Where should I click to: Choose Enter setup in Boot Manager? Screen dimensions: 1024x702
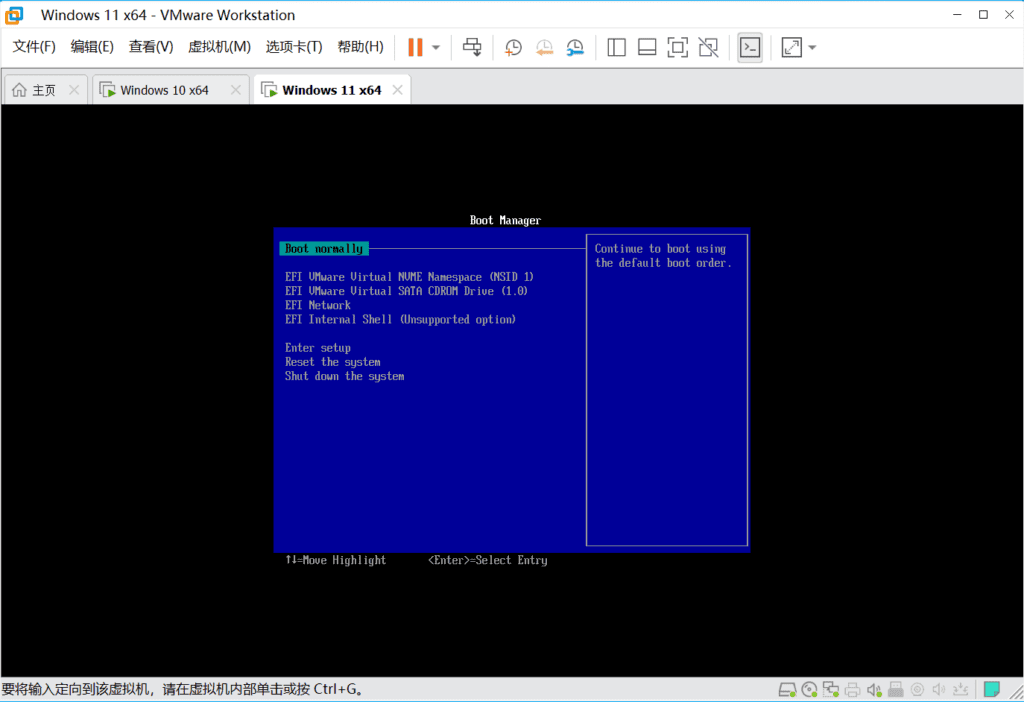(x=318, y=348)
